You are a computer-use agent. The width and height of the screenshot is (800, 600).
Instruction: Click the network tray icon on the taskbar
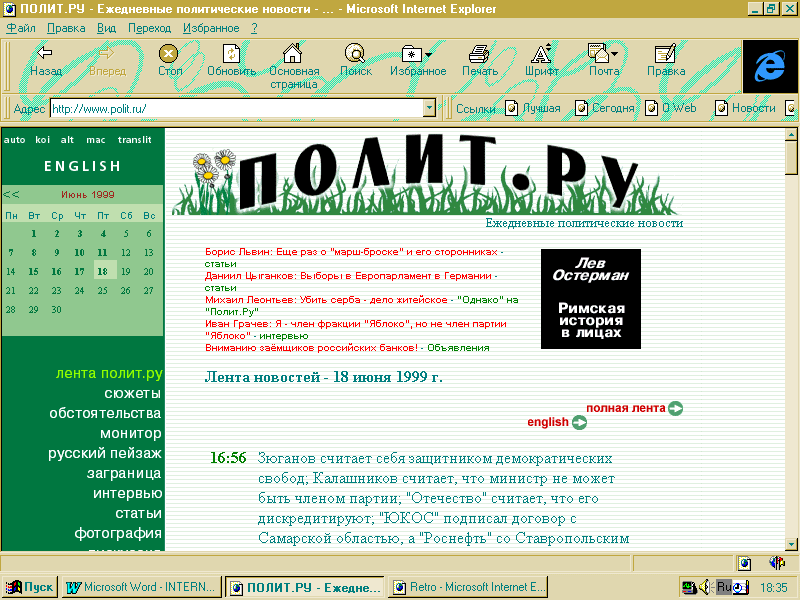[x=689, y=587]
